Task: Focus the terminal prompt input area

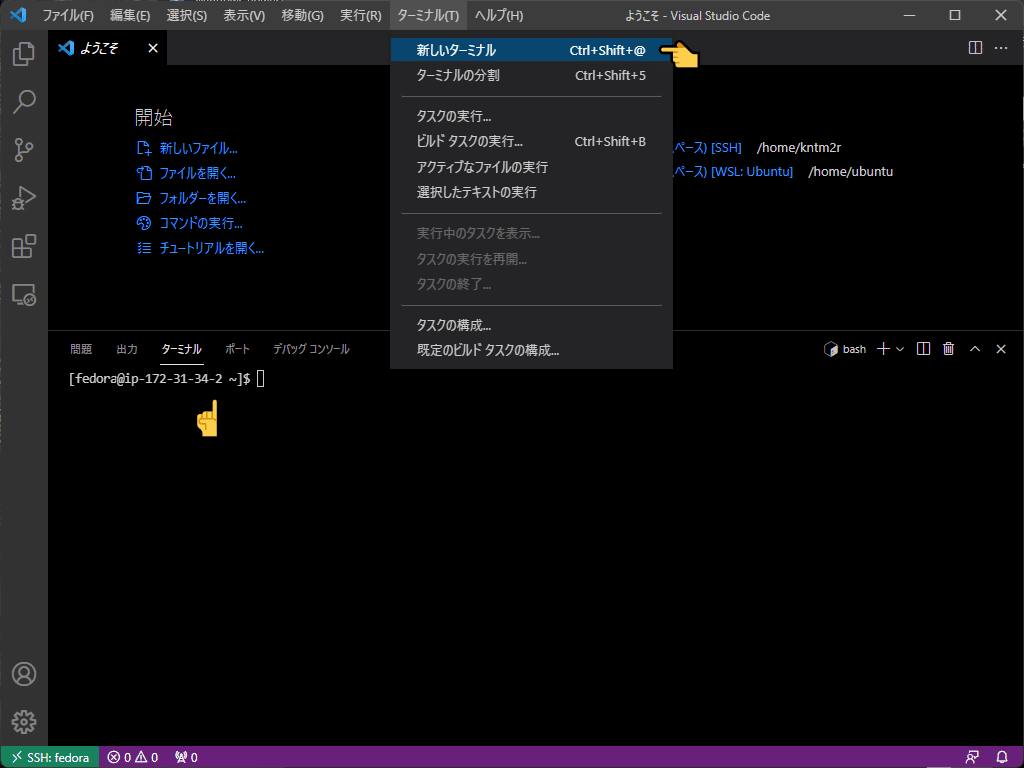Action: [260, 379]
